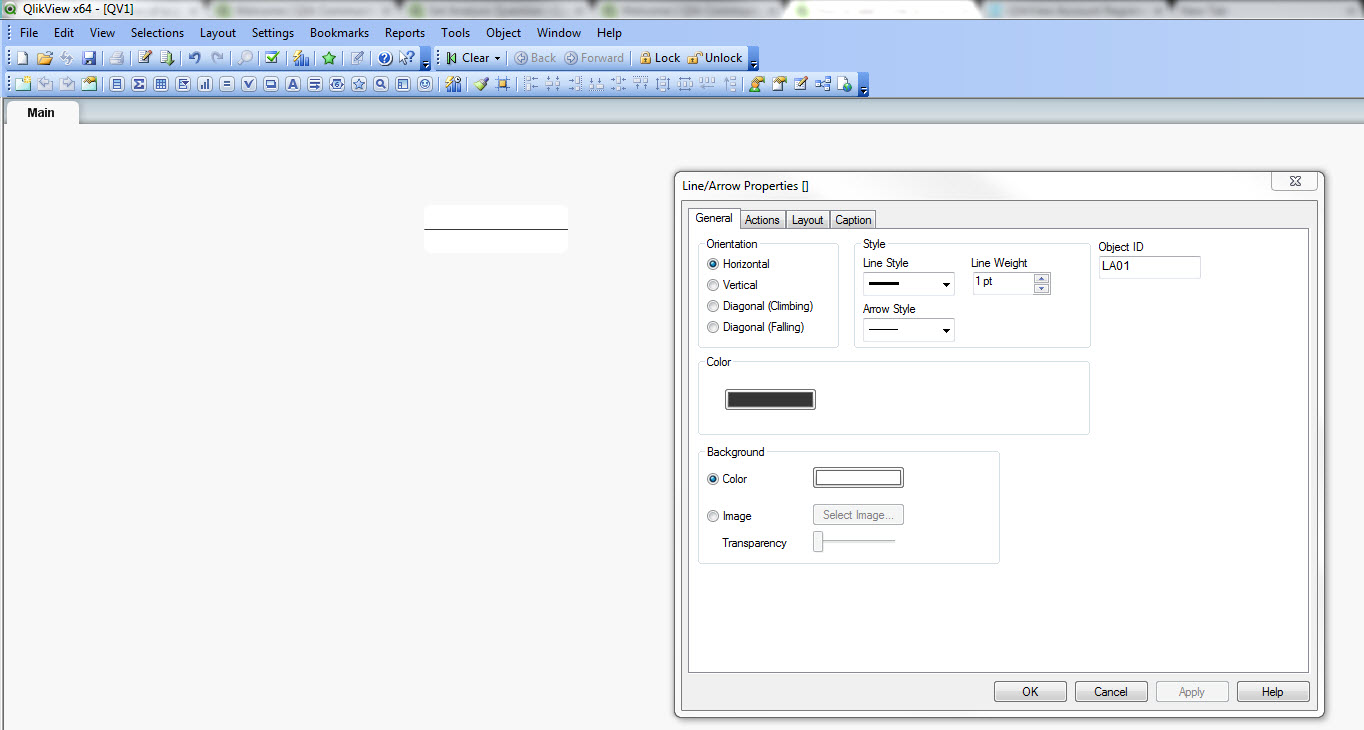Screen dimensions: 1364x730
Task: Select Image background radio button
Action: (x=713, y=516)
